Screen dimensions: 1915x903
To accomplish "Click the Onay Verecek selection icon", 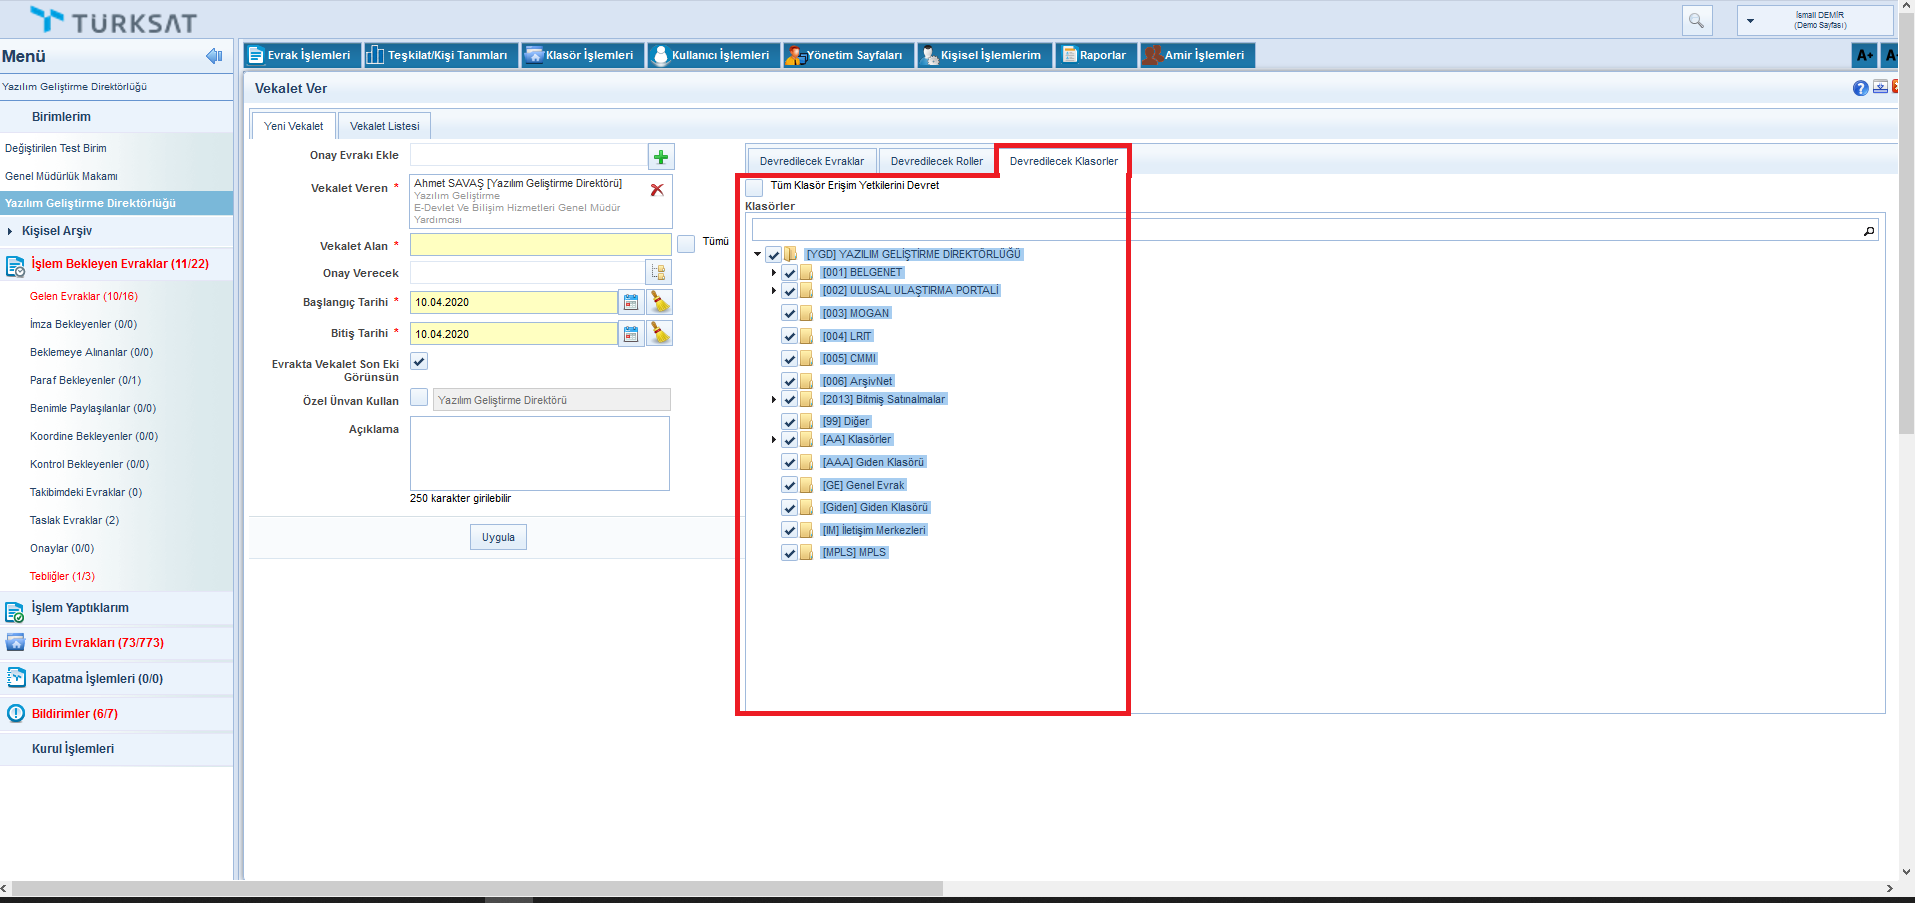I will (658, 272).
